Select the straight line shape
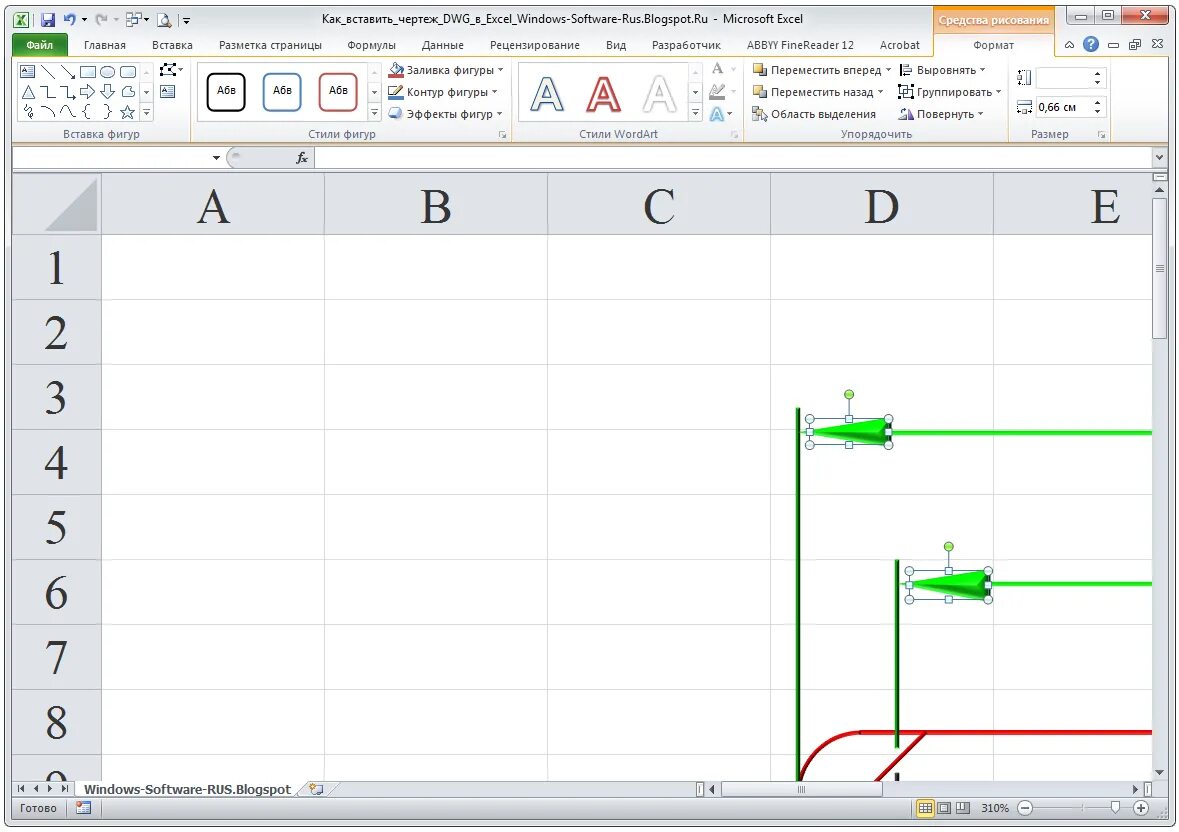This screenshot has width=1179, height=832. (x=48, y=72)
